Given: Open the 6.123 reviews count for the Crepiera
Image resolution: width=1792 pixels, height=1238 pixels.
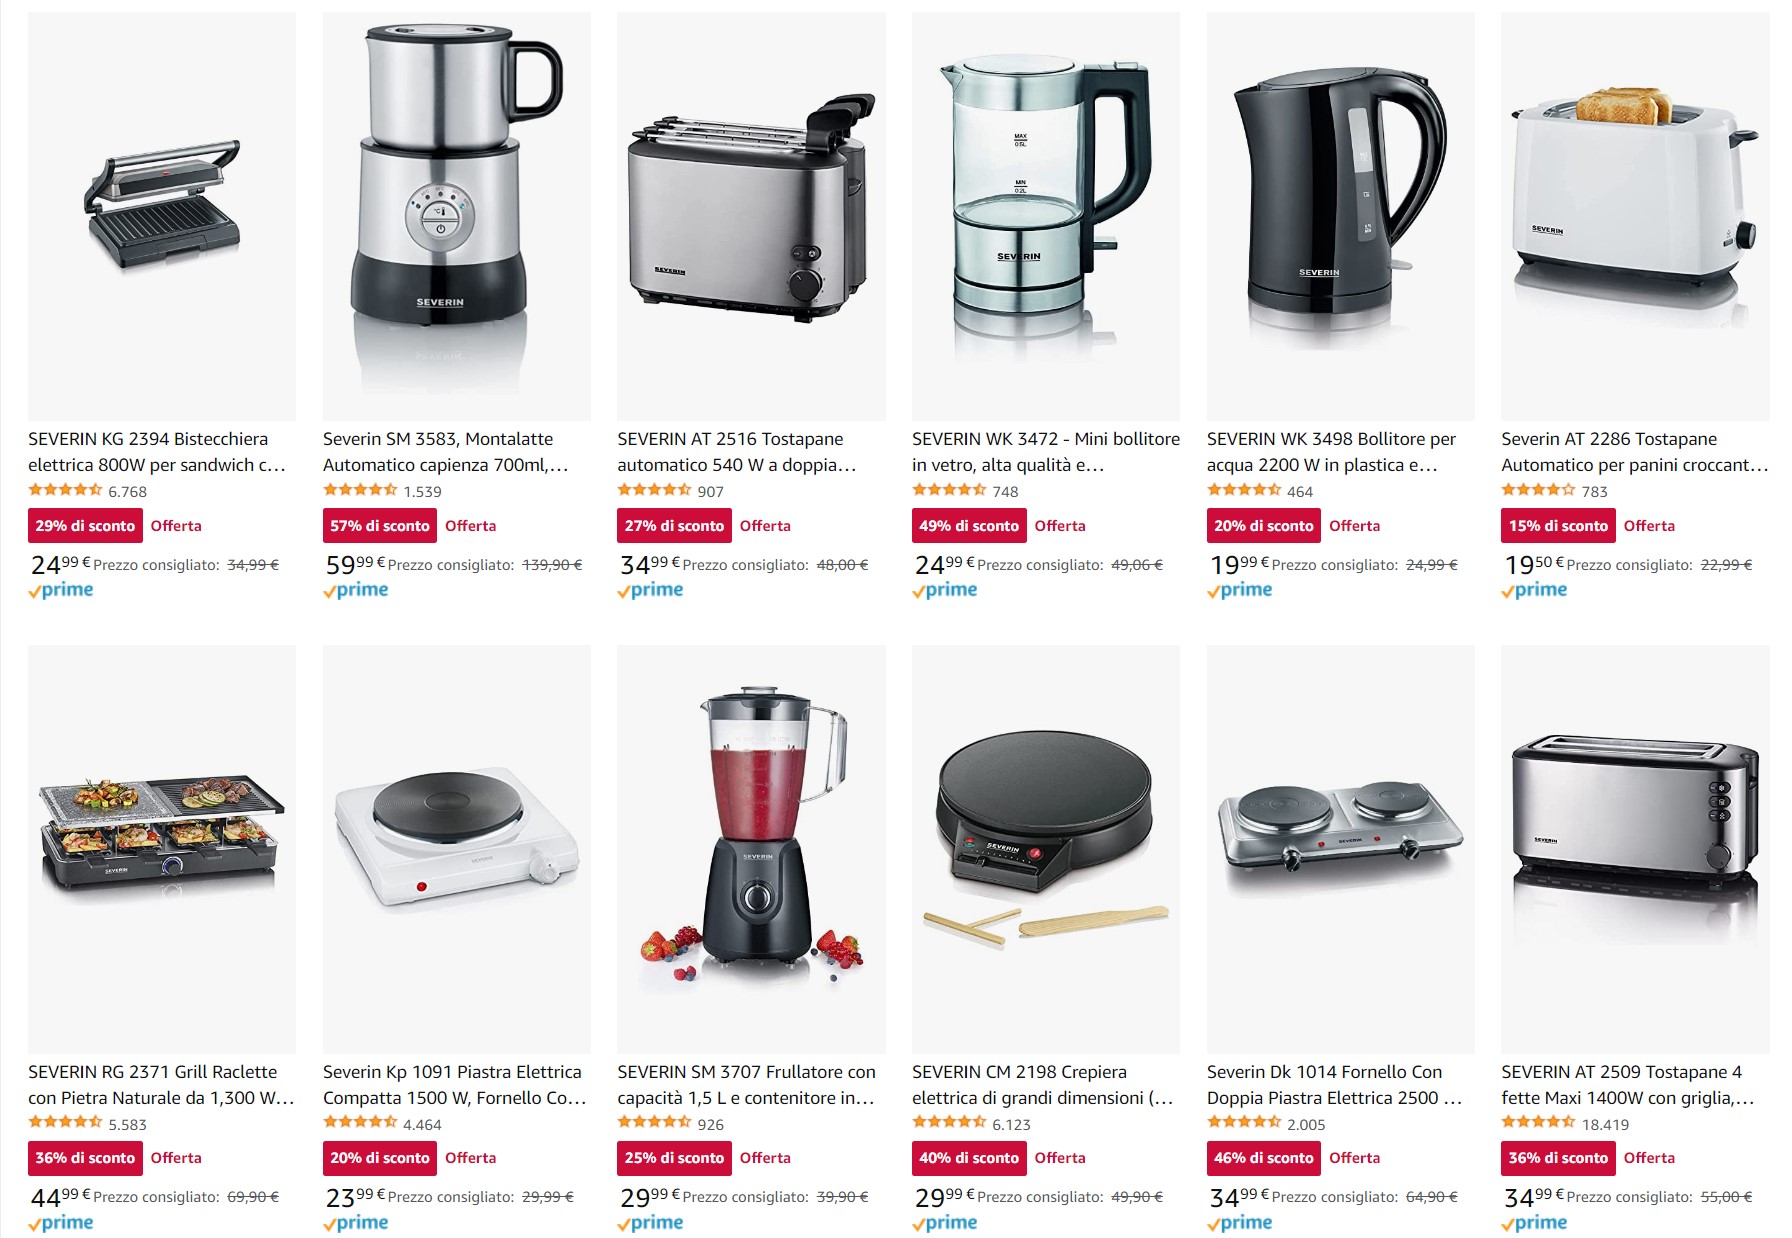Looking at the screenshot, I should tap(1011, 1124).
